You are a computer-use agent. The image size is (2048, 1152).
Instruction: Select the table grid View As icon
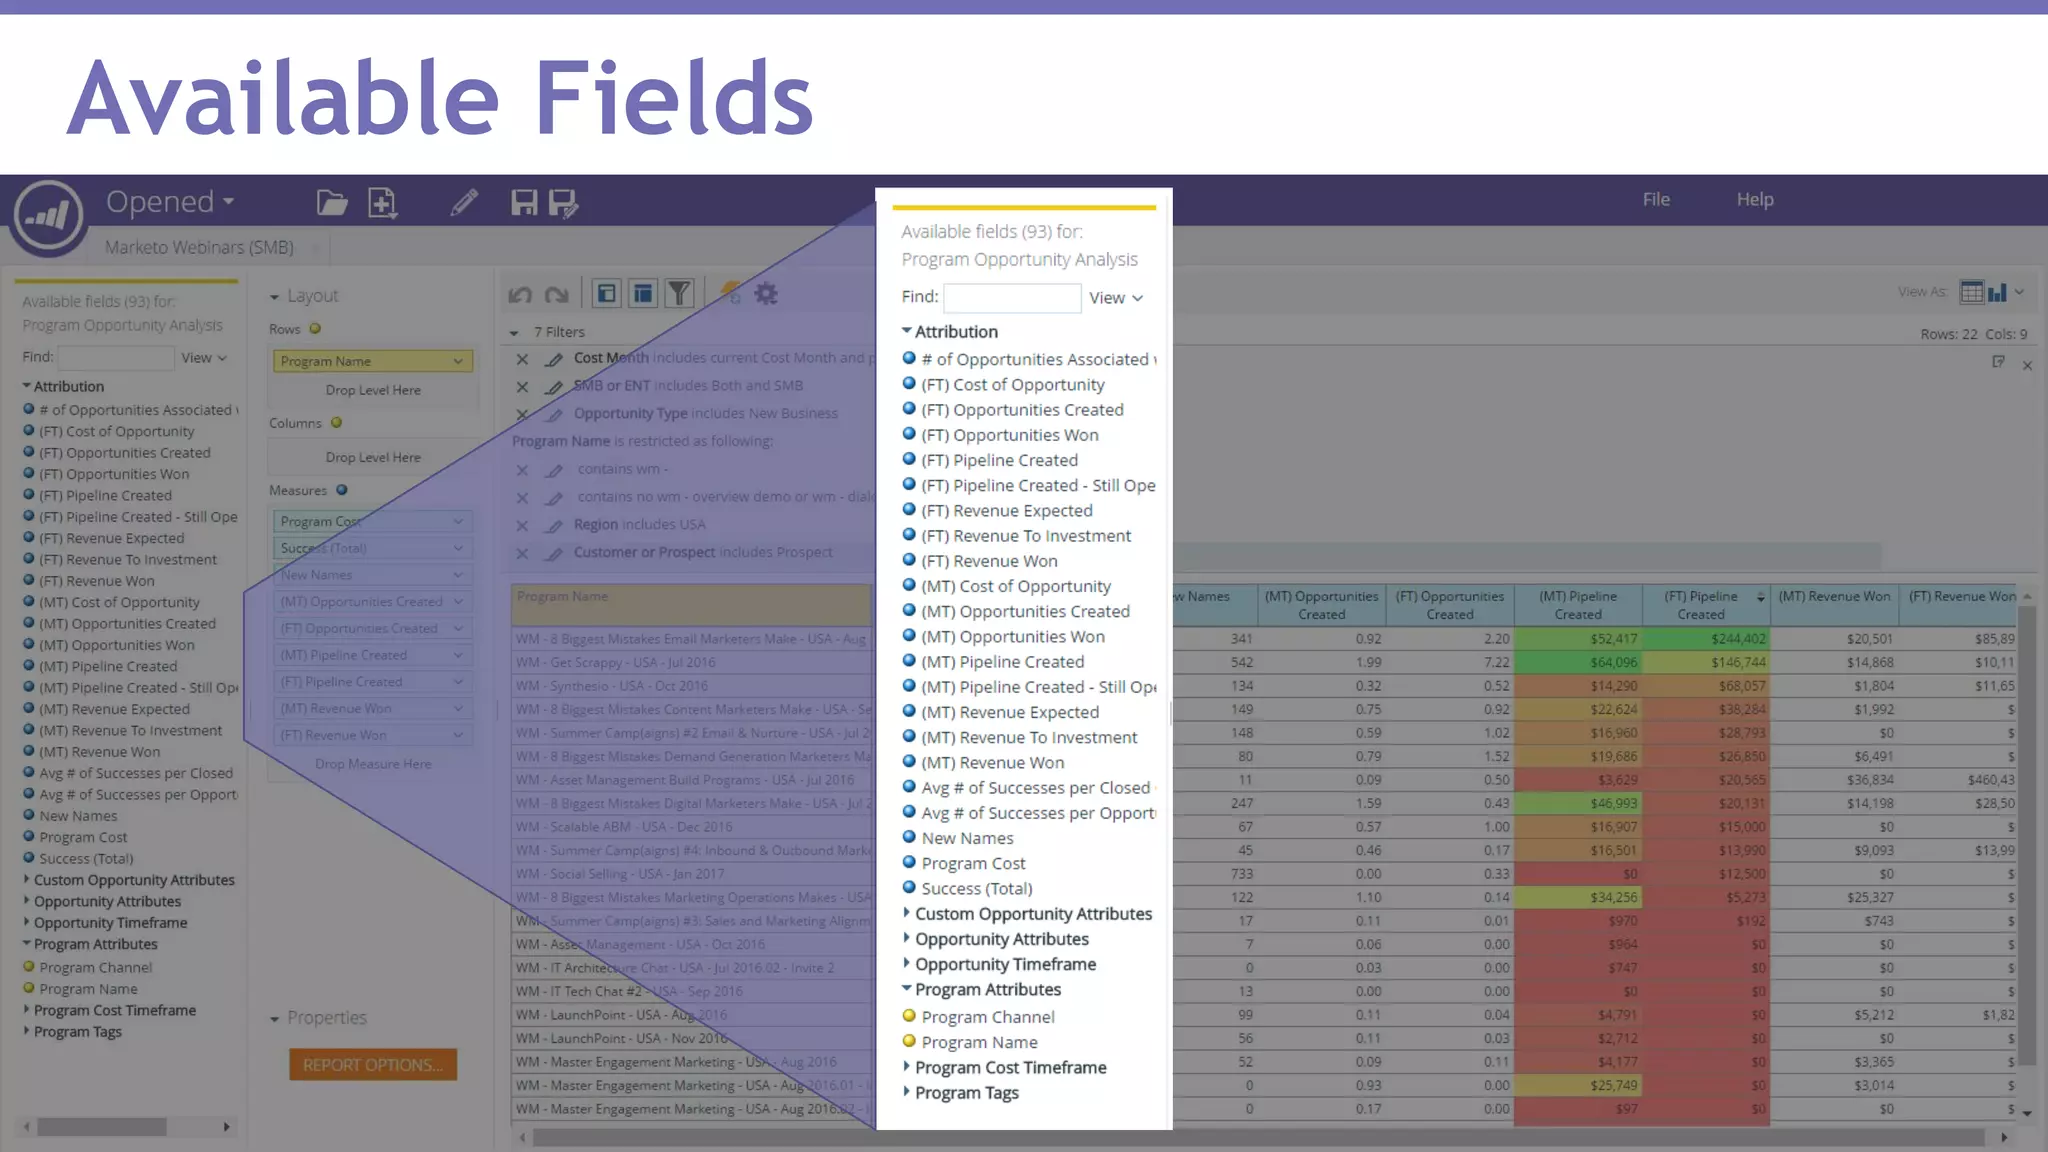coord(1971,292)
